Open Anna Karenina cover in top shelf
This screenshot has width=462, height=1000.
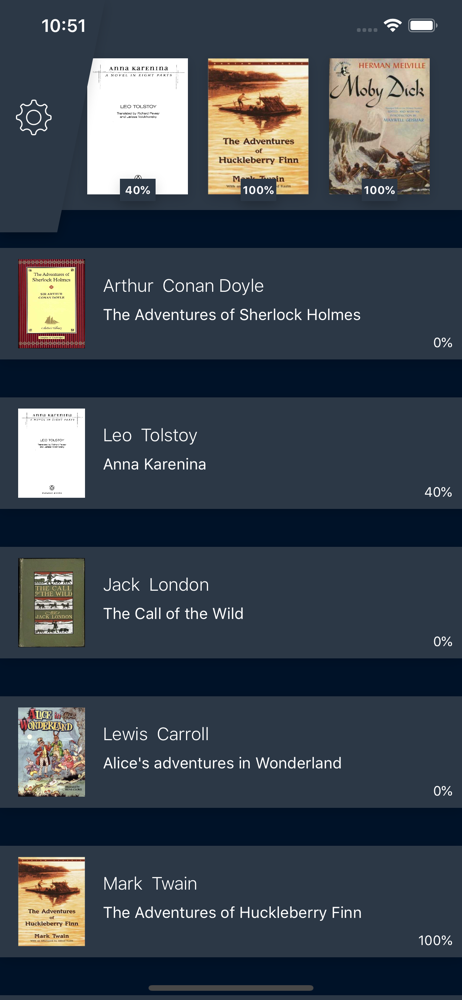(137, 126)
